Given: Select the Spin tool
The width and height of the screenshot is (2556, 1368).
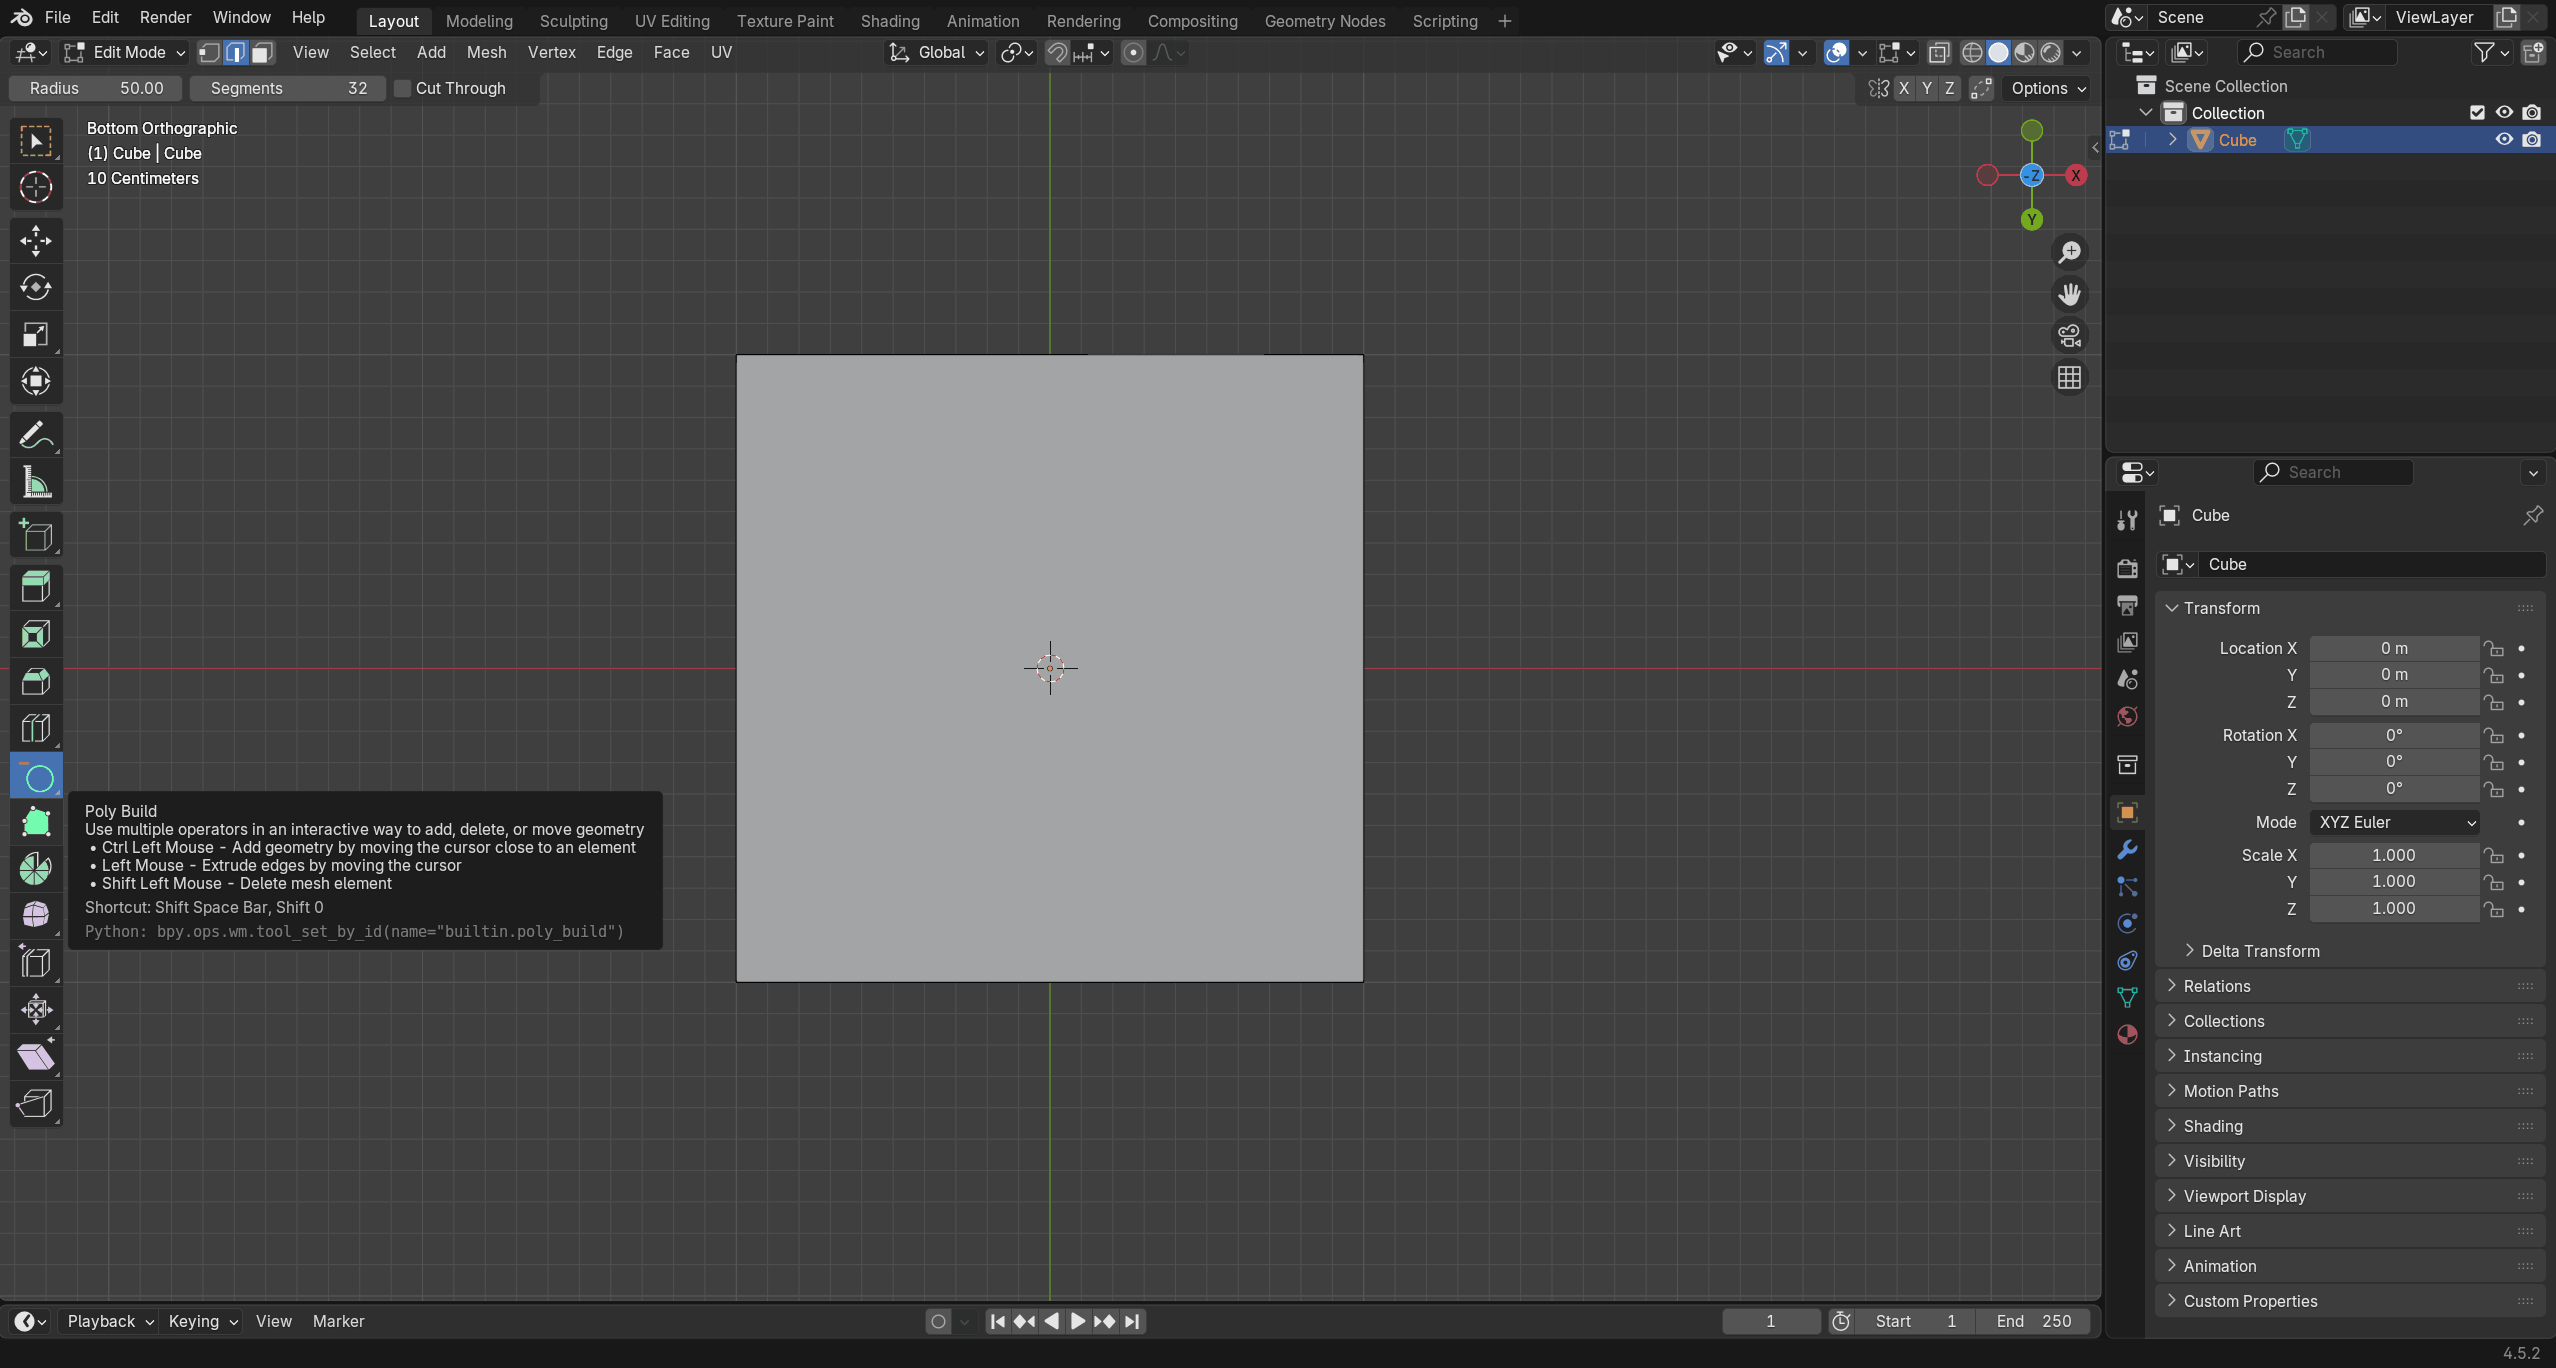Looking at the screenshot, I should click(36, 869).
